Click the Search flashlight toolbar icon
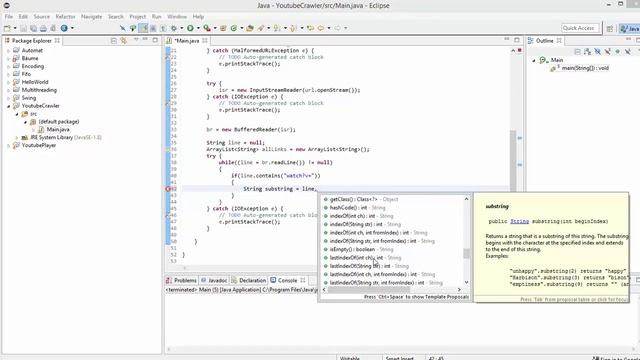This screenshot has width=640, height=360. tap(261, 28)
